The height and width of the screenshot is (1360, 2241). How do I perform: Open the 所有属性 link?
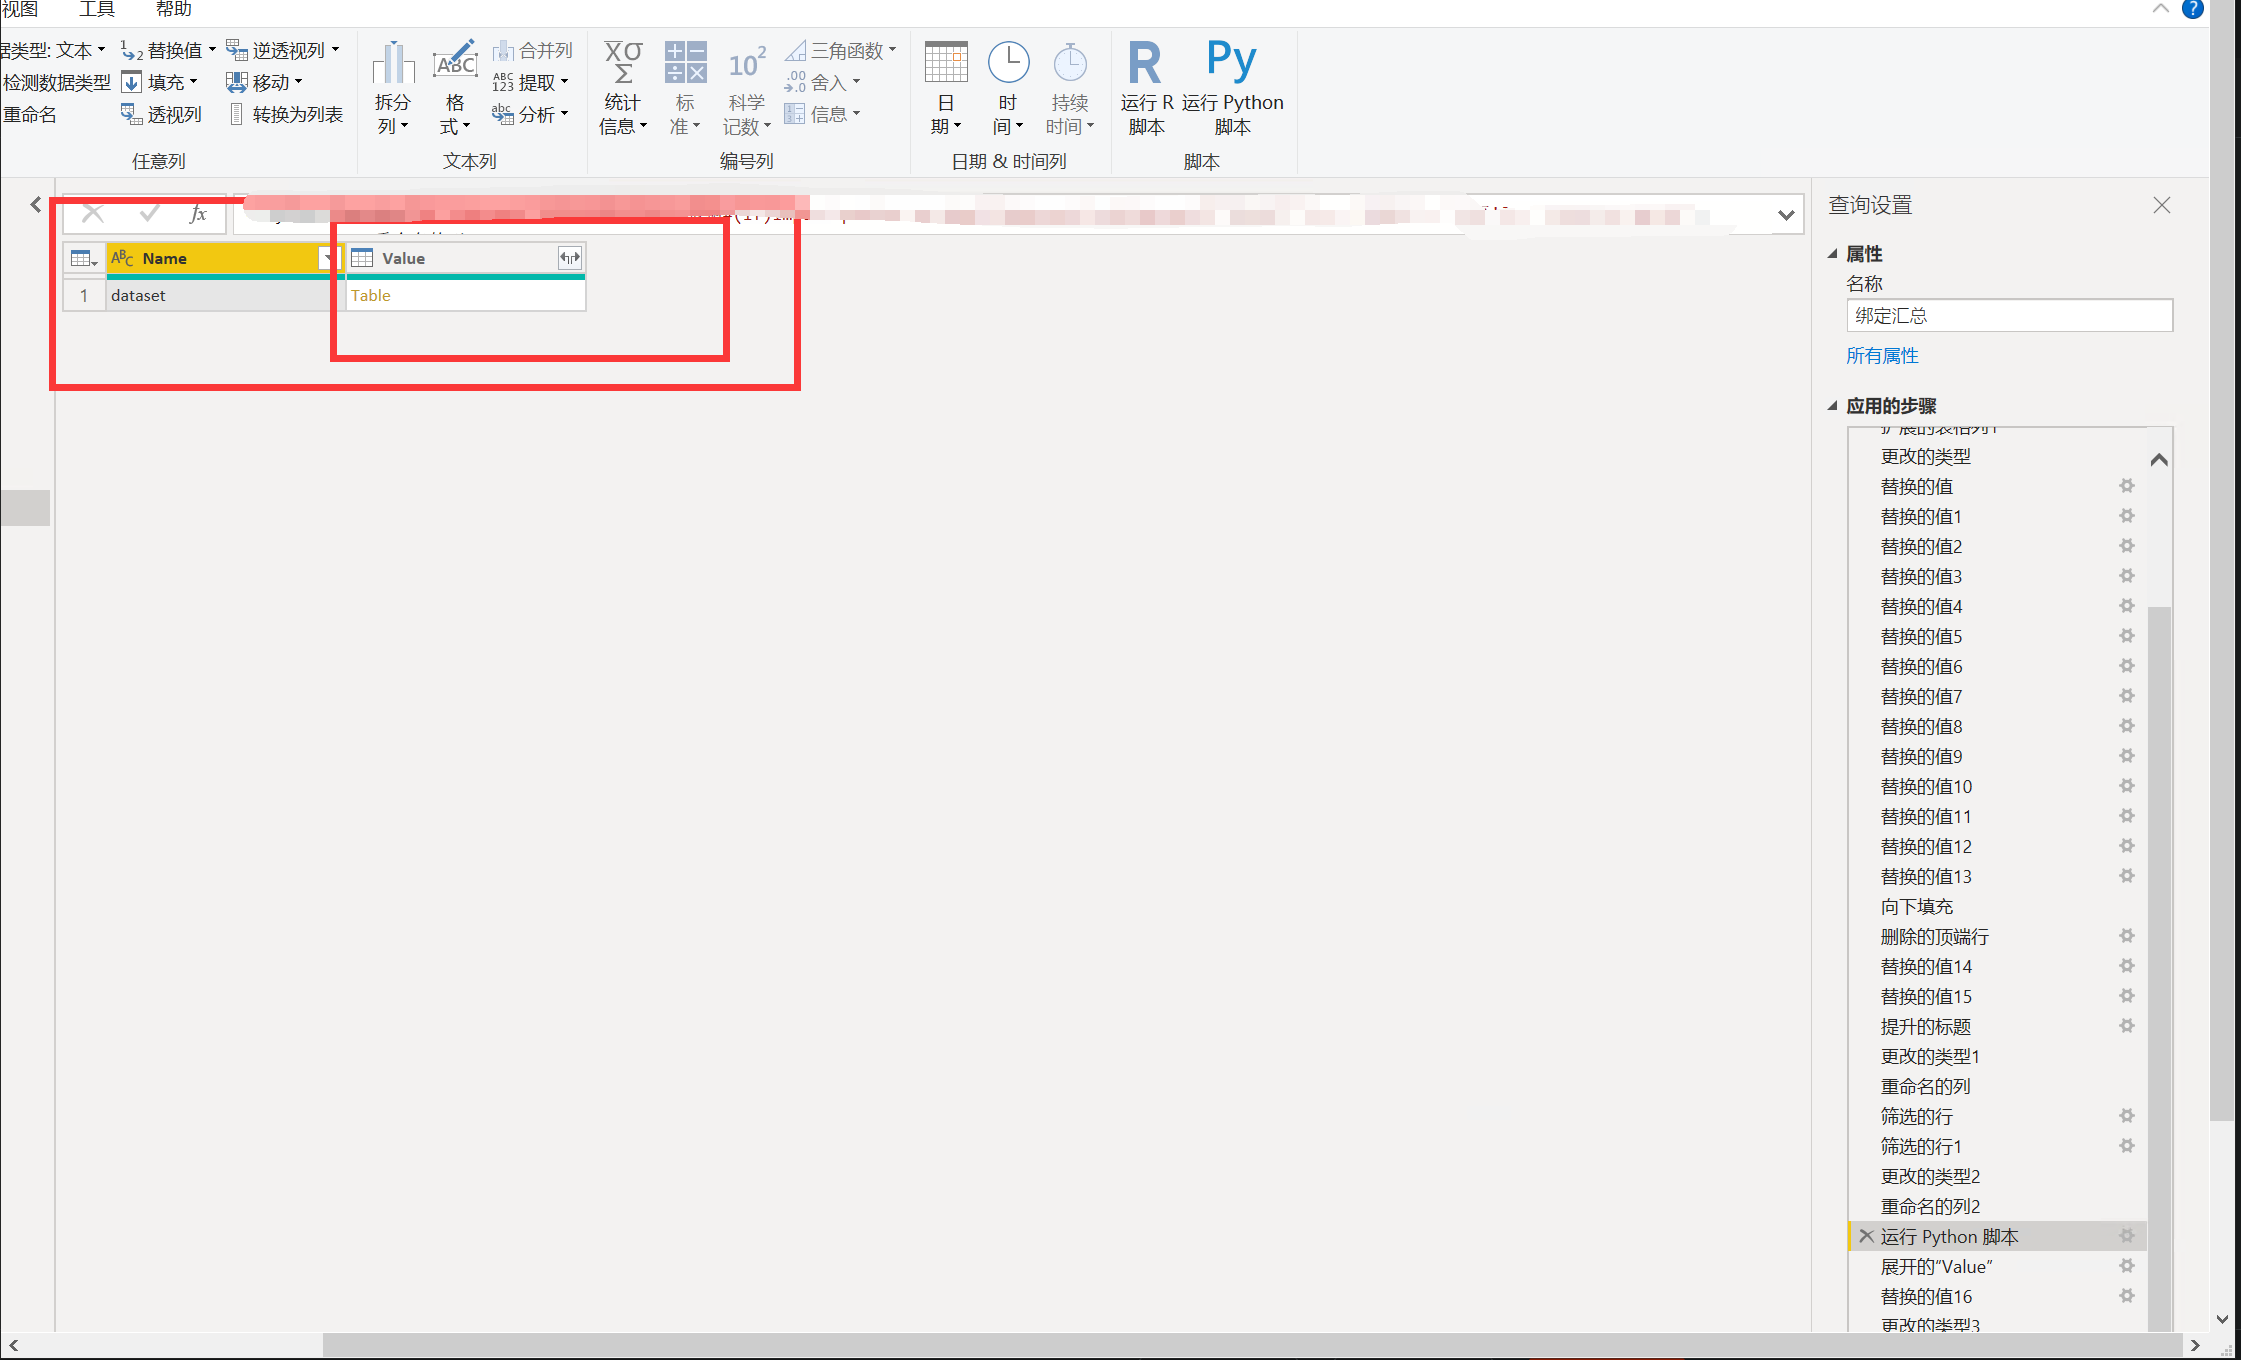1883,355
